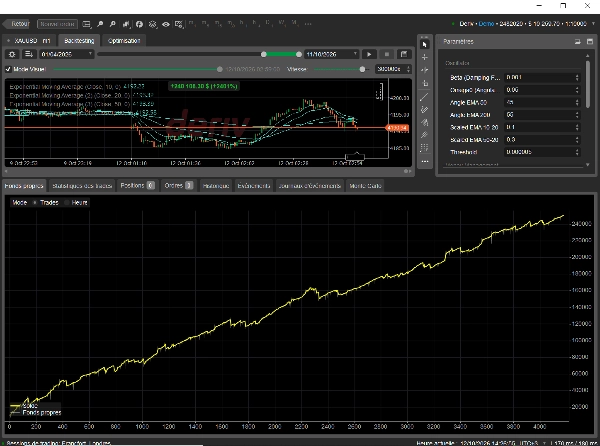Open the Ordres tab
Image resolution: width=600 pixels, height=446 pixels.
coord(179,186)
